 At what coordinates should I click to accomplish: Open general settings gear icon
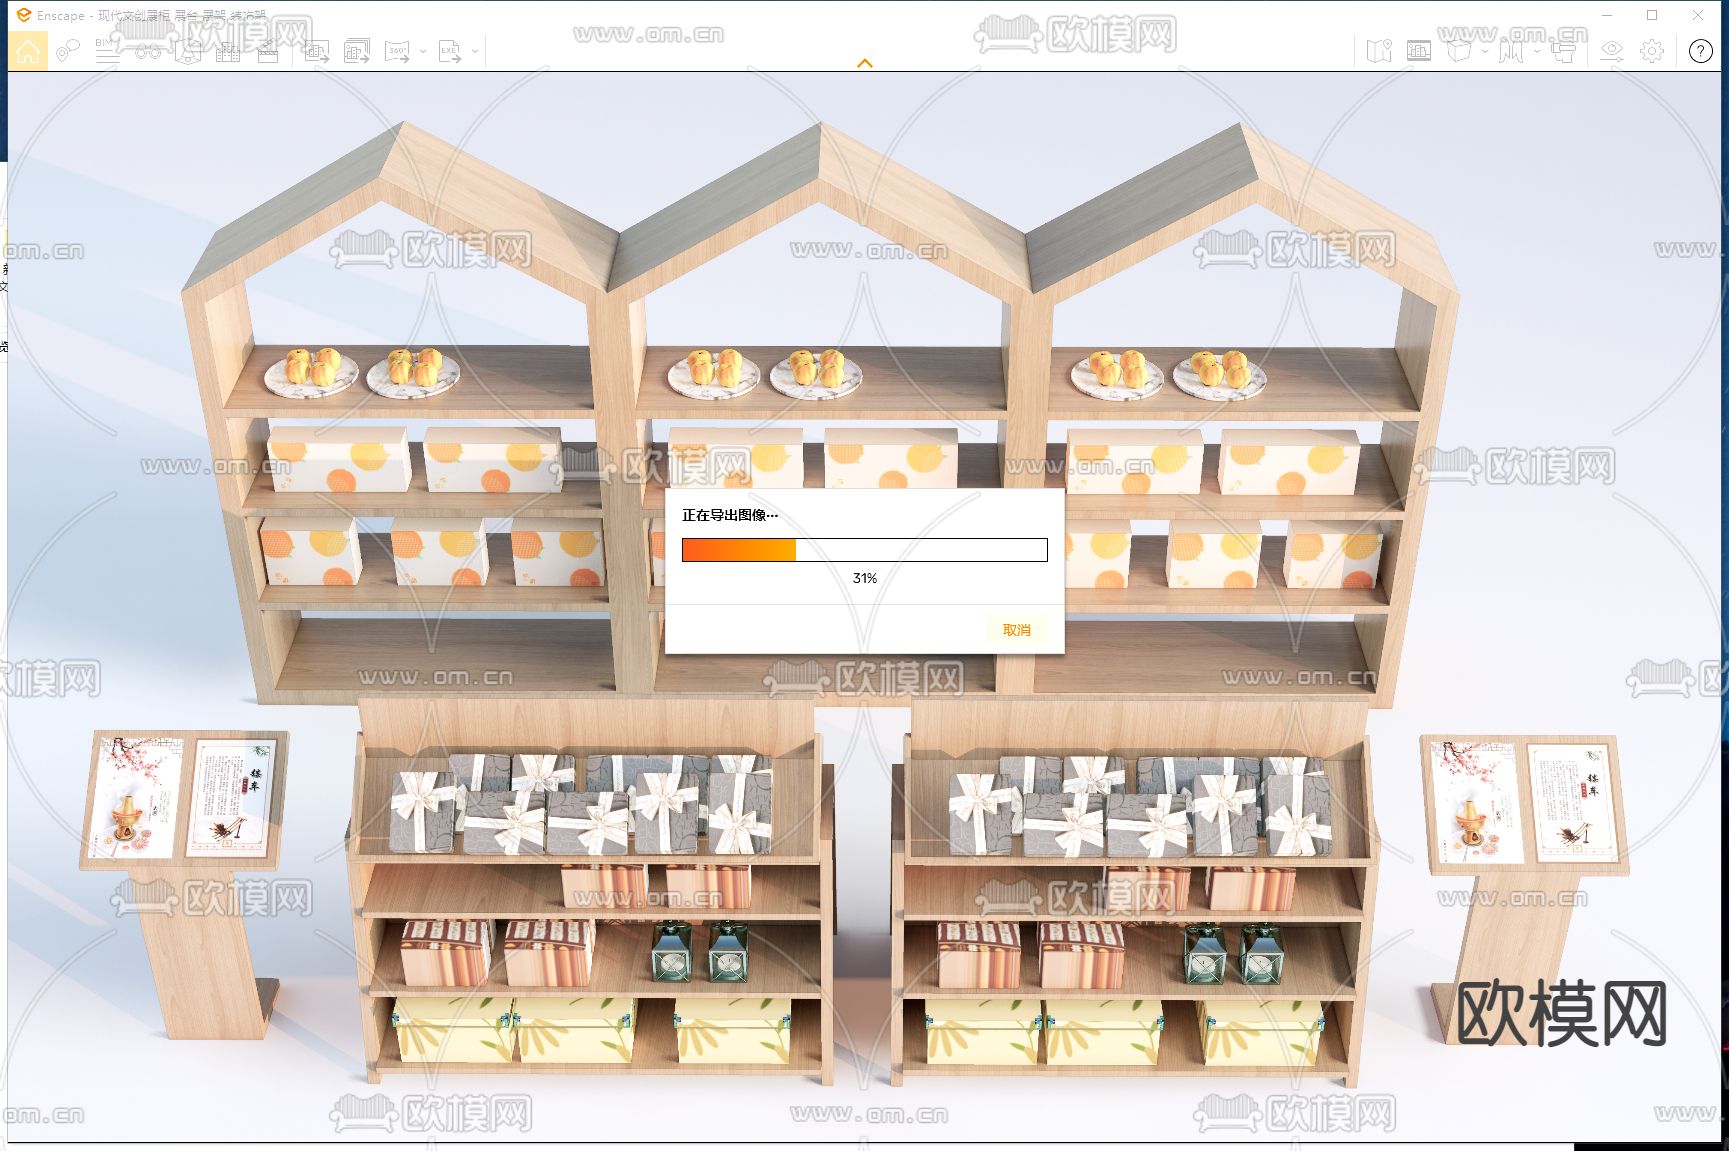coord(1652,51)
